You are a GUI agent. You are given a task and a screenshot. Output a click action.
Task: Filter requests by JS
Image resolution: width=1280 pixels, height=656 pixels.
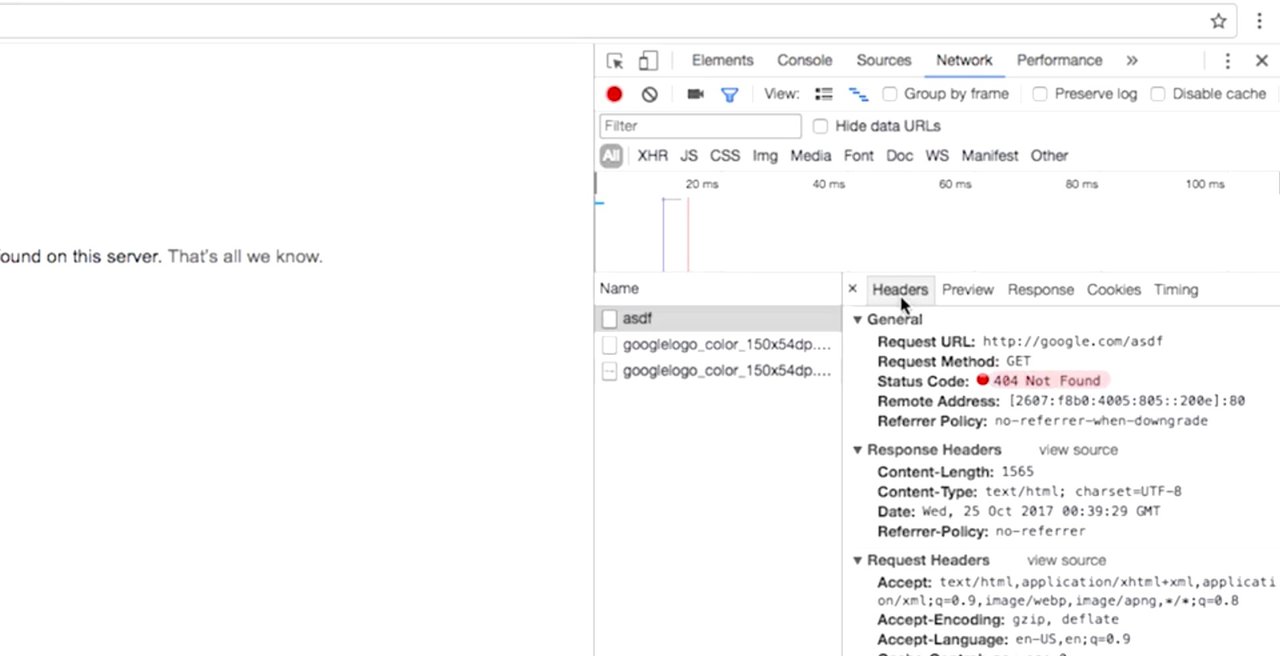pos(689,156)
